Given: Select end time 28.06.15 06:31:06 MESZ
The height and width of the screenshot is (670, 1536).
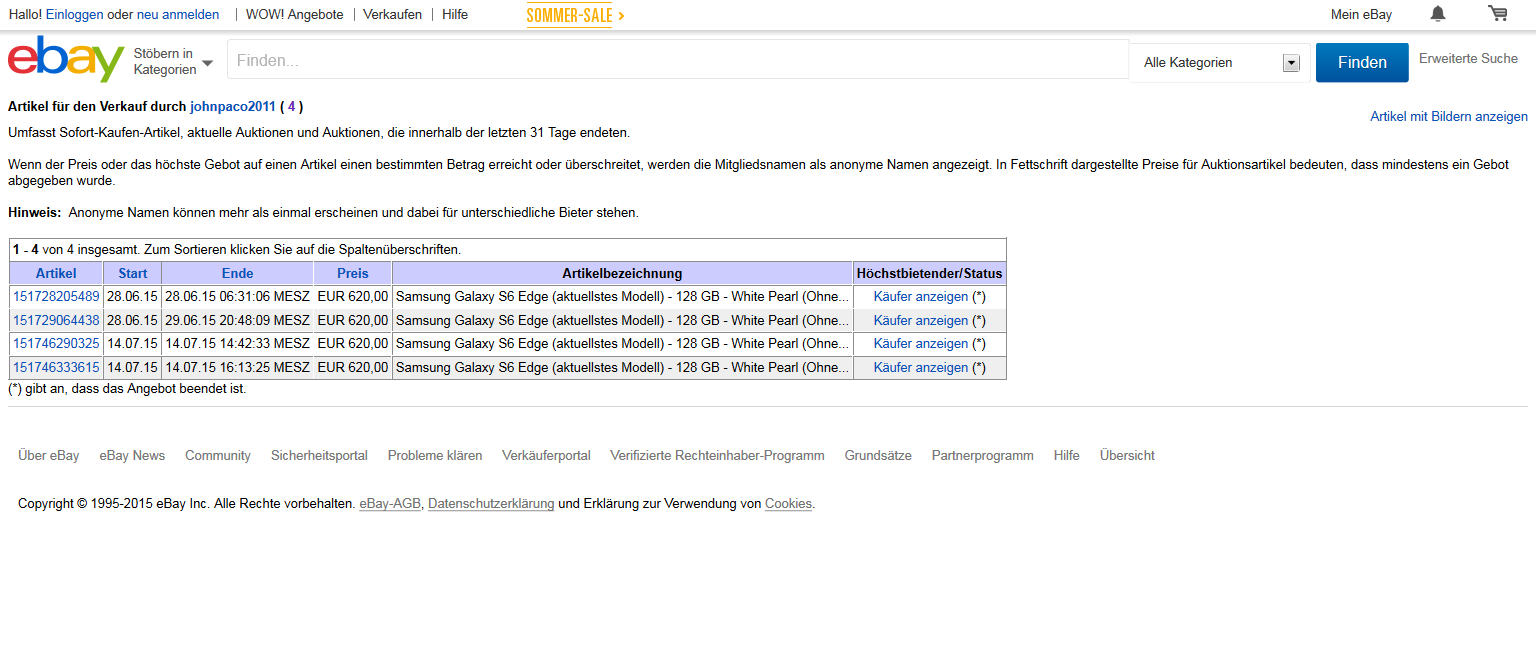Looking at the screenshot, I should (237, 297).
